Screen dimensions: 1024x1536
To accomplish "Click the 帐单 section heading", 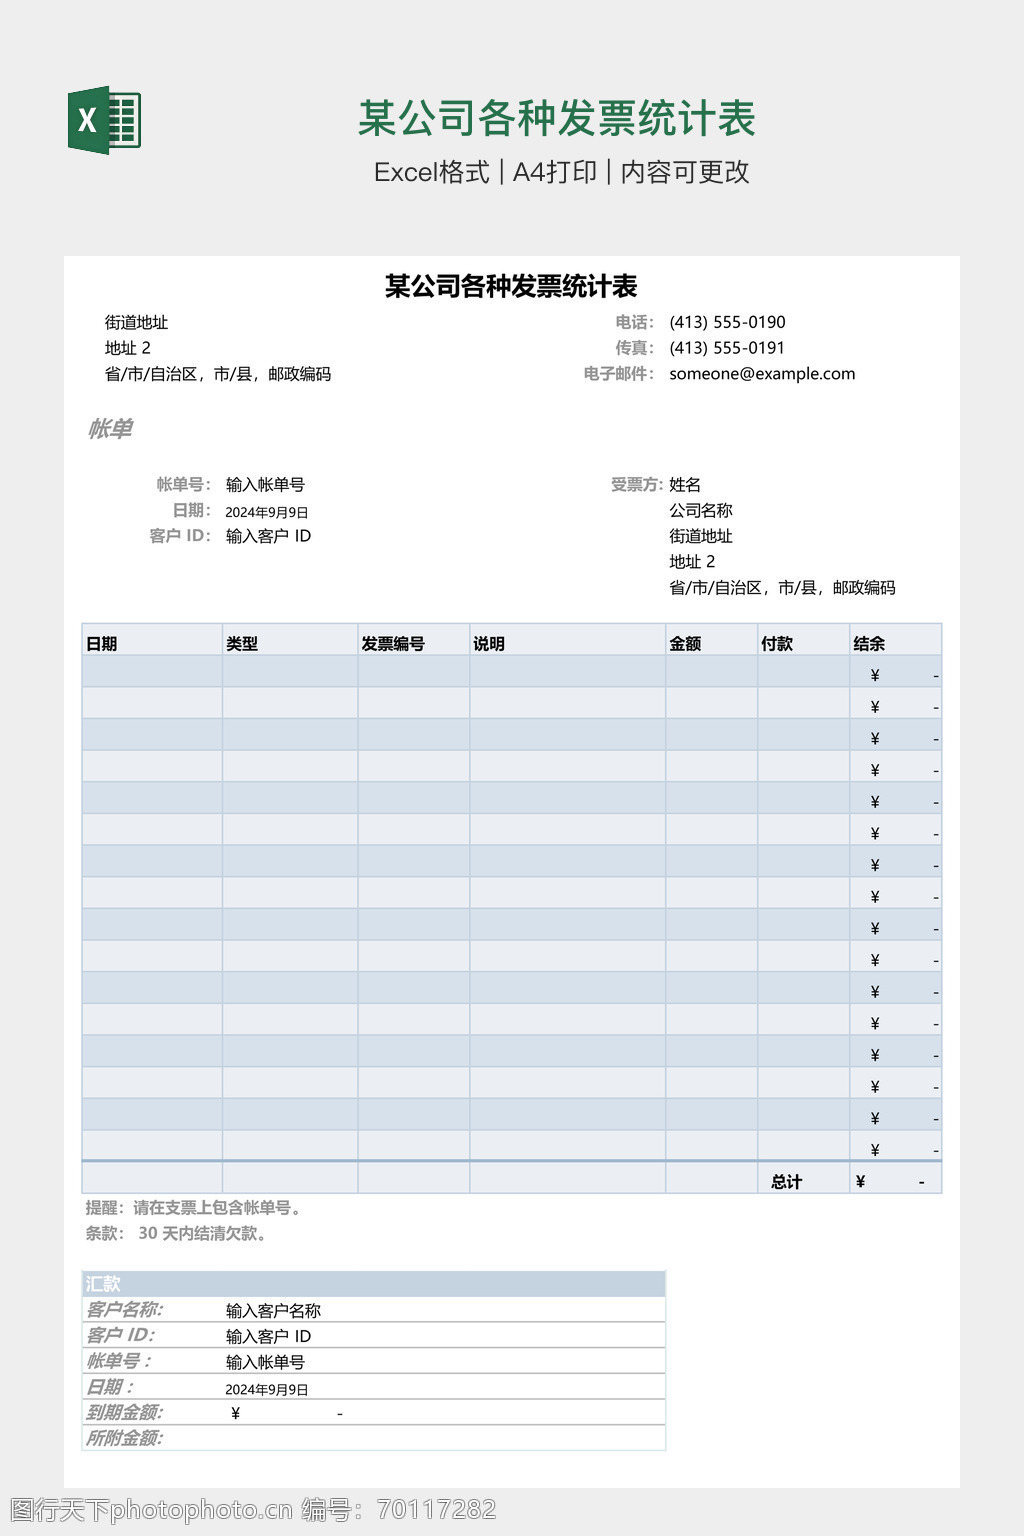I will point(110,429).
